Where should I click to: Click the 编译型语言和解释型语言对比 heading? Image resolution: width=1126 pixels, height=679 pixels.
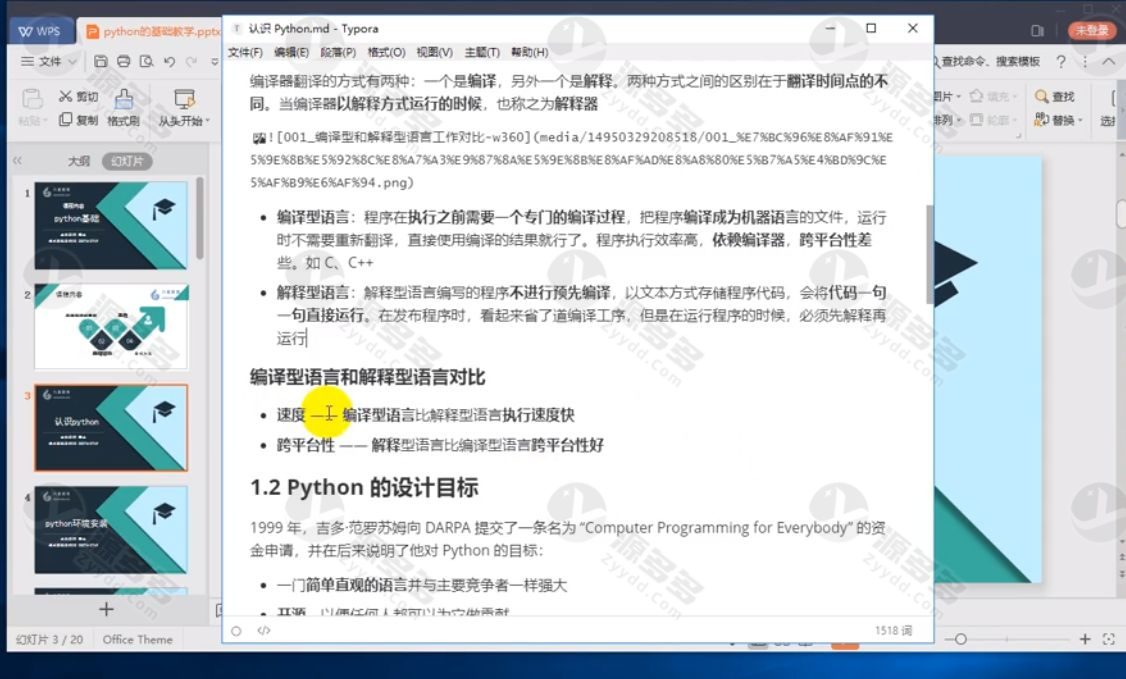tap(368, 377)
